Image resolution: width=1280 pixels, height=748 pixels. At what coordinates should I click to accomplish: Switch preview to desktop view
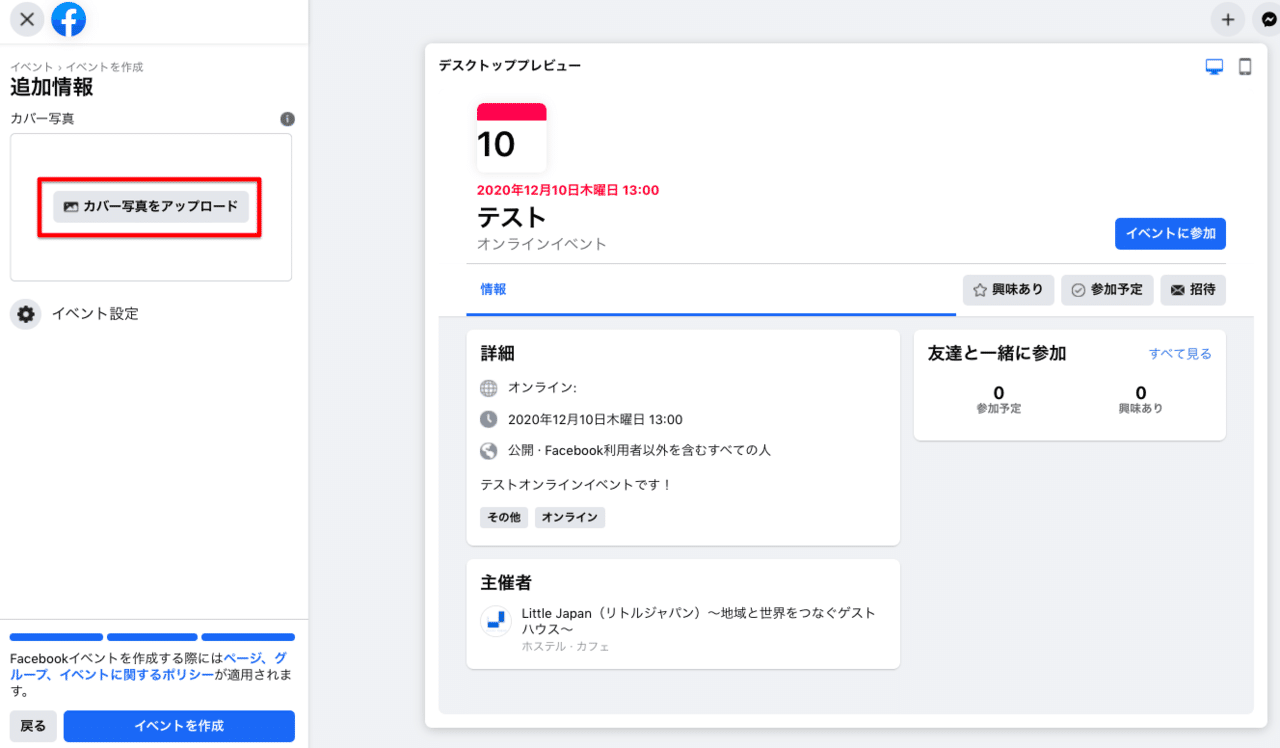click(x=1214, y=66)
